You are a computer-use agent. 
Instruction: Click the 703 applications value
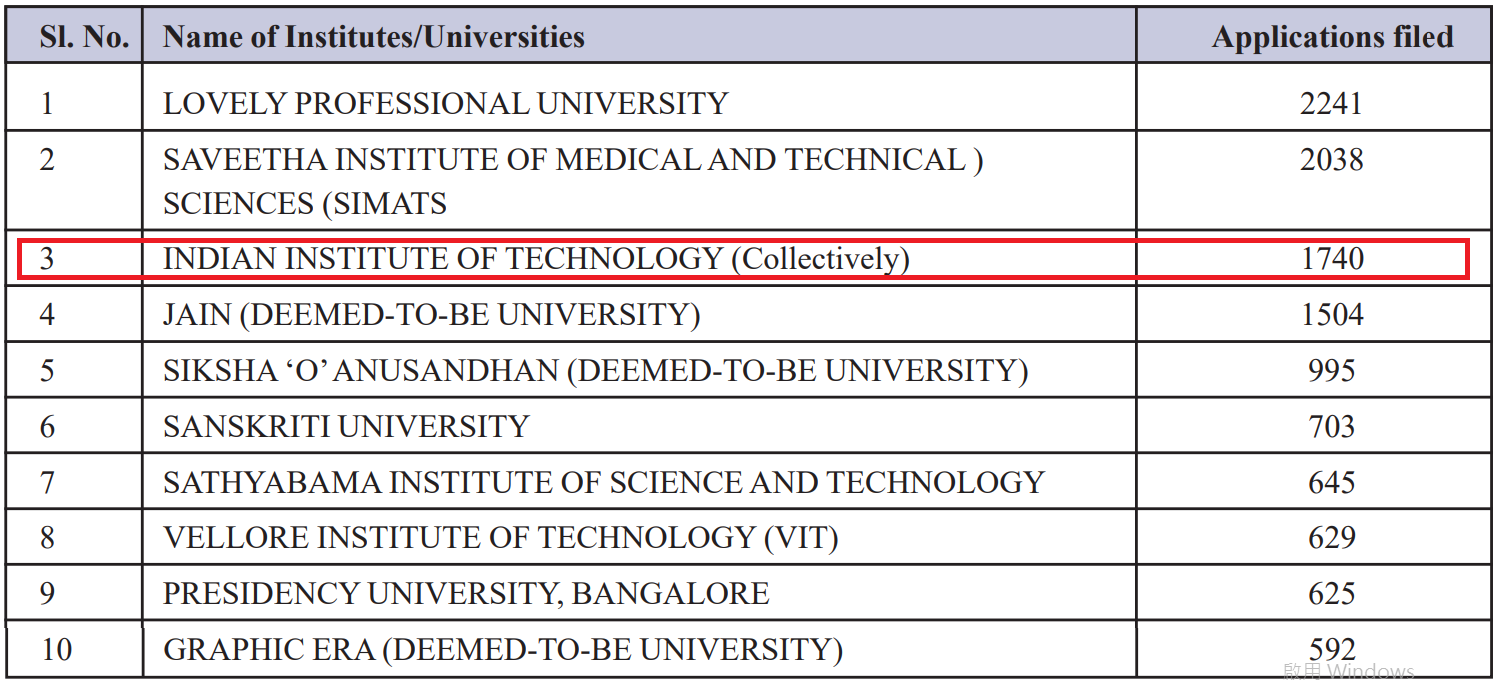pyautogui.click(x=1331, y=427)
